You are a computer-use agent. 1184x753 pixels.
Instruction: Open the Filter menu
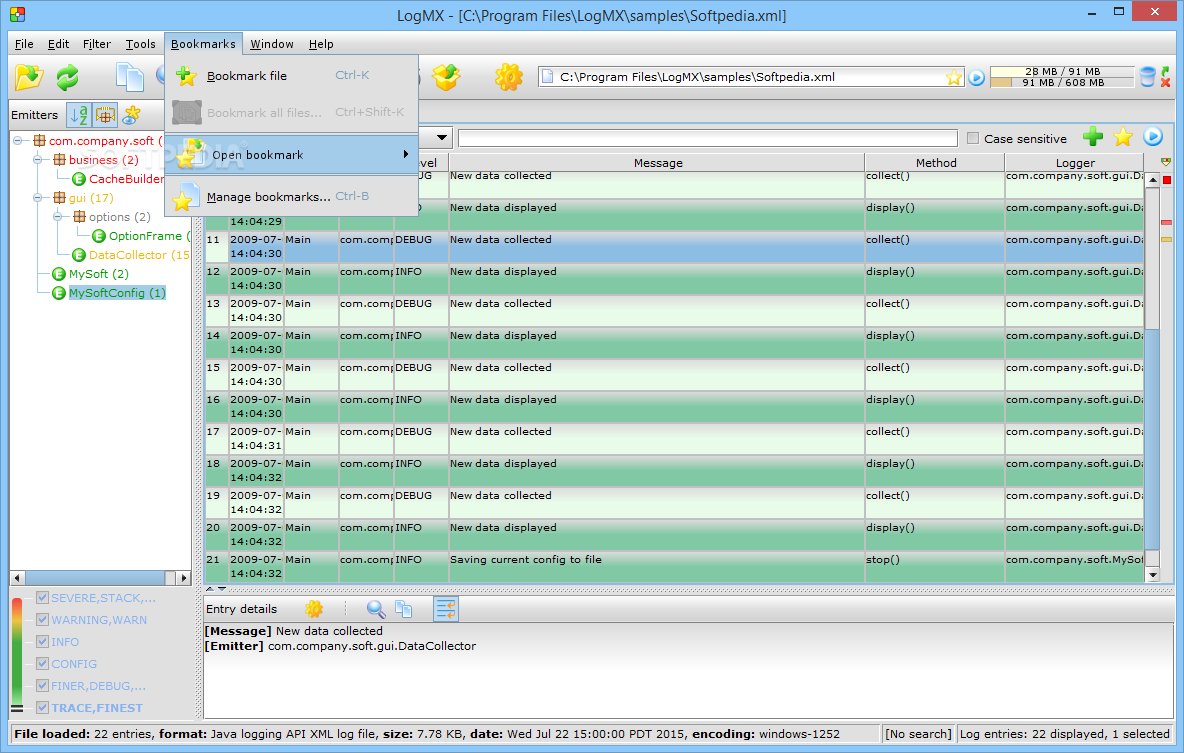(x=97, y=44)
